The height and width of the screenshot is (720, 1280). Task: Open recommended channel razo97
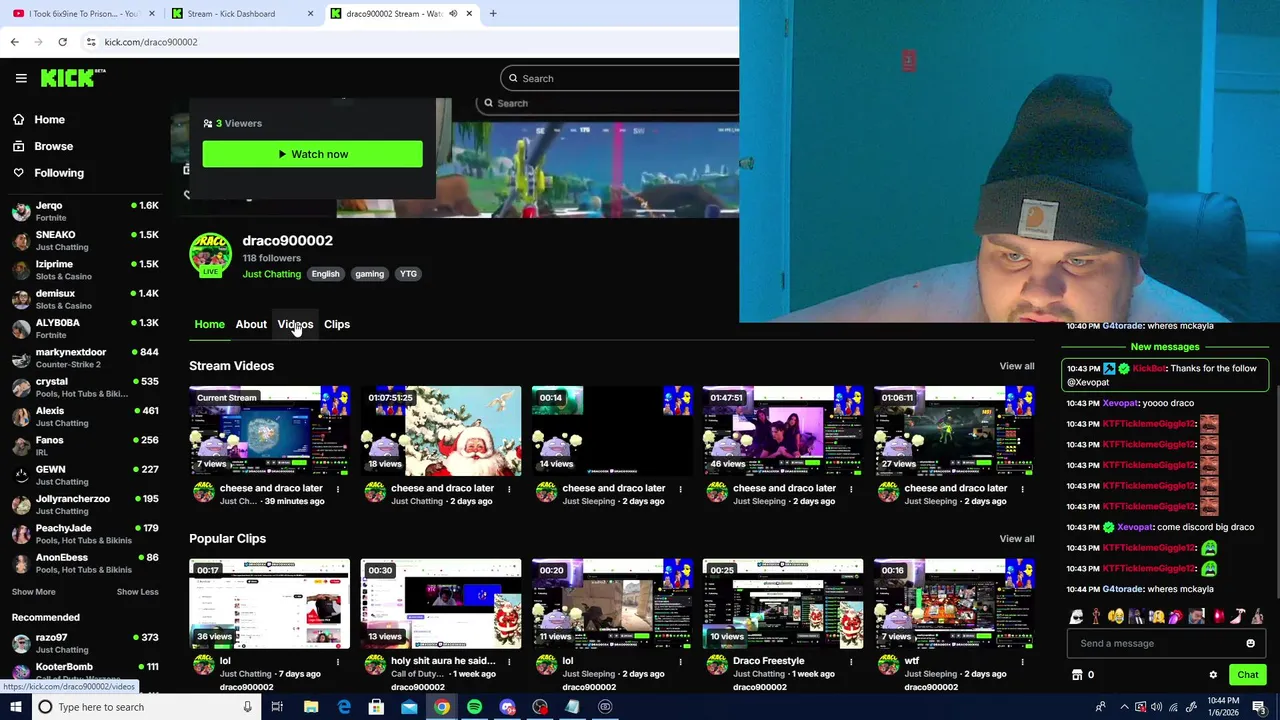[85, 643]
